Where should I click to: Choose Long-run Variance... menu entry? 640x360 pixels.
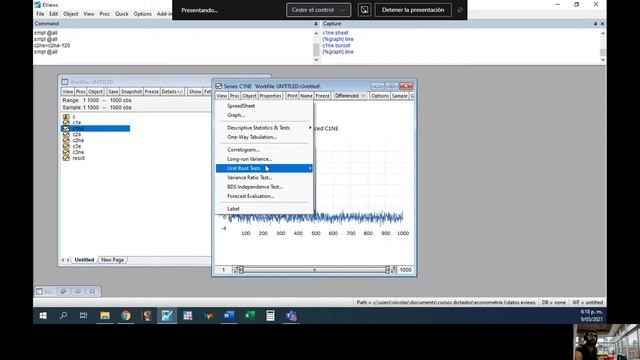(249, 159)
